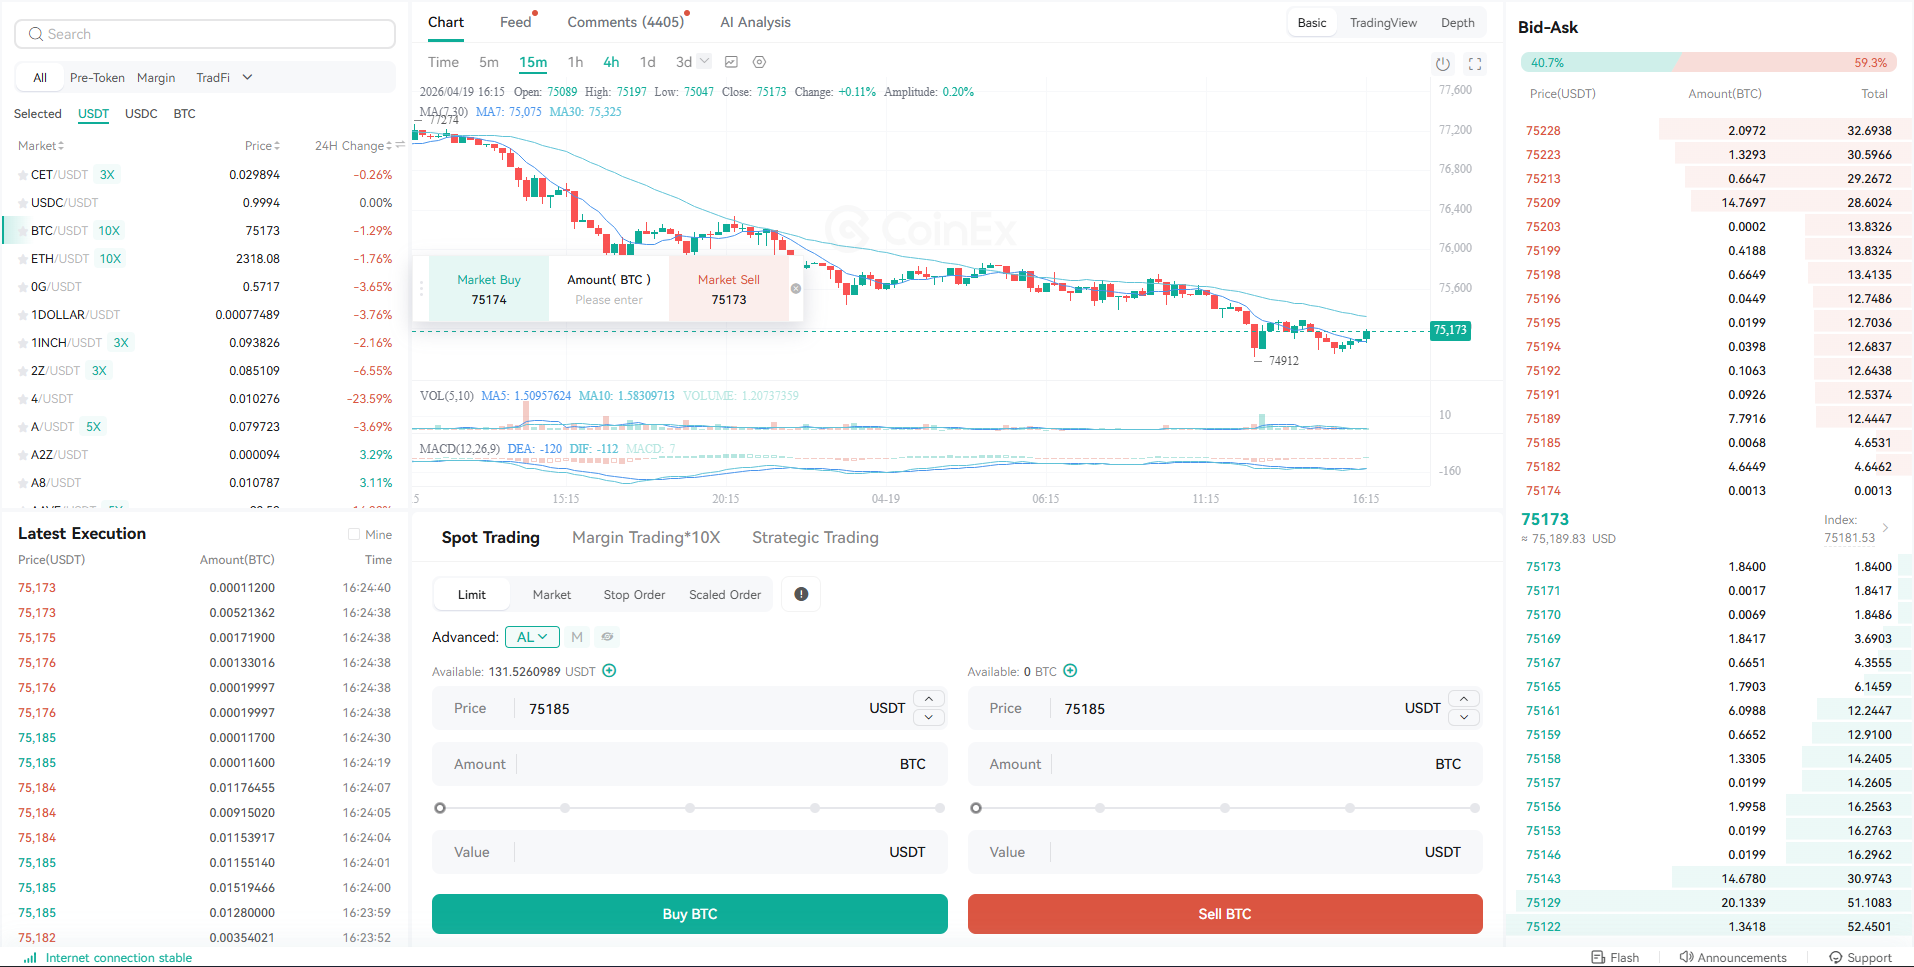Expand chart to fullscreen
The height and width of the screenshot is (967, 1914).
pyautogui.click(x=1475, y=64)
